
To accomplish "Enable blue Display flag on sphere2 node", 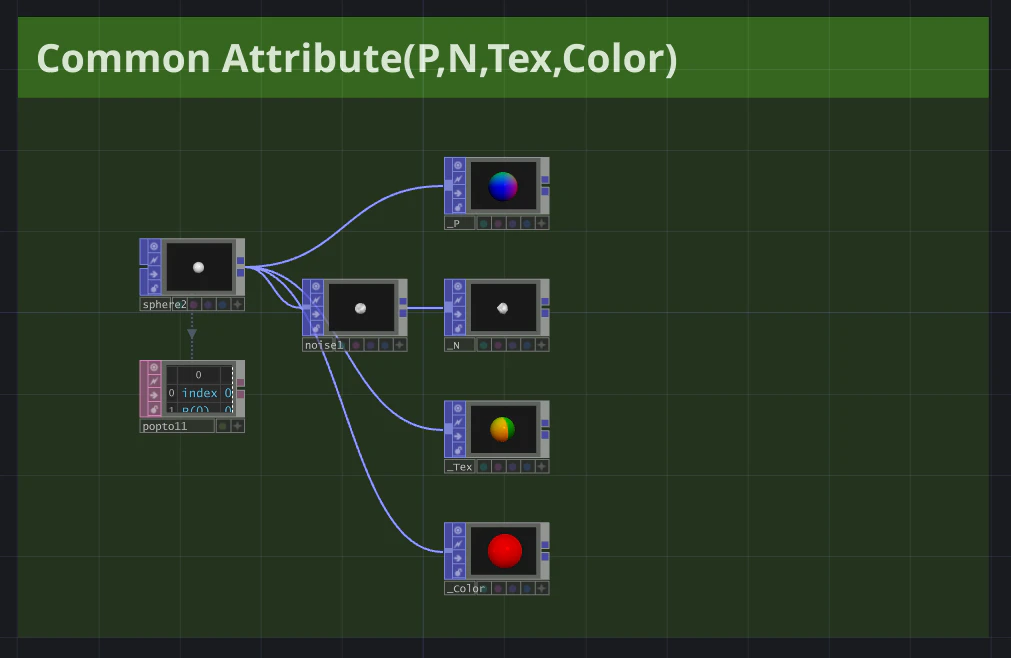I will click(x=222, y=305).
